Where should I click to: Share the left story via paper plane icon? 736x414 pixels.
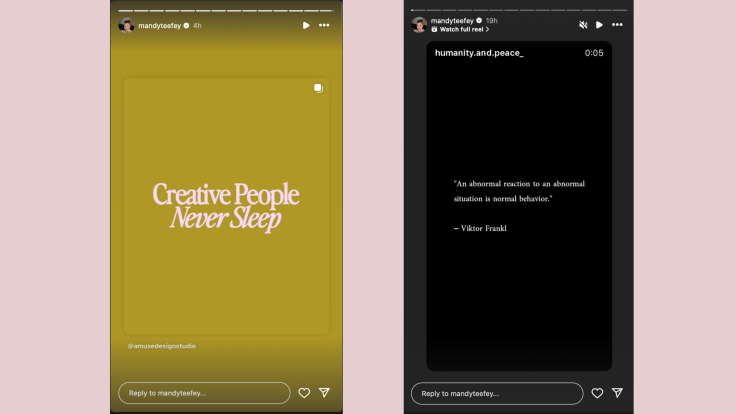tap(324, 392)
